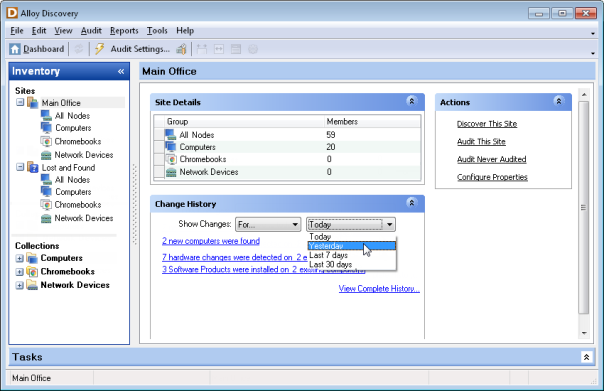The image size is (604, 391).
Task: Click Discover This Site link
Action: [x=487, y=124]
